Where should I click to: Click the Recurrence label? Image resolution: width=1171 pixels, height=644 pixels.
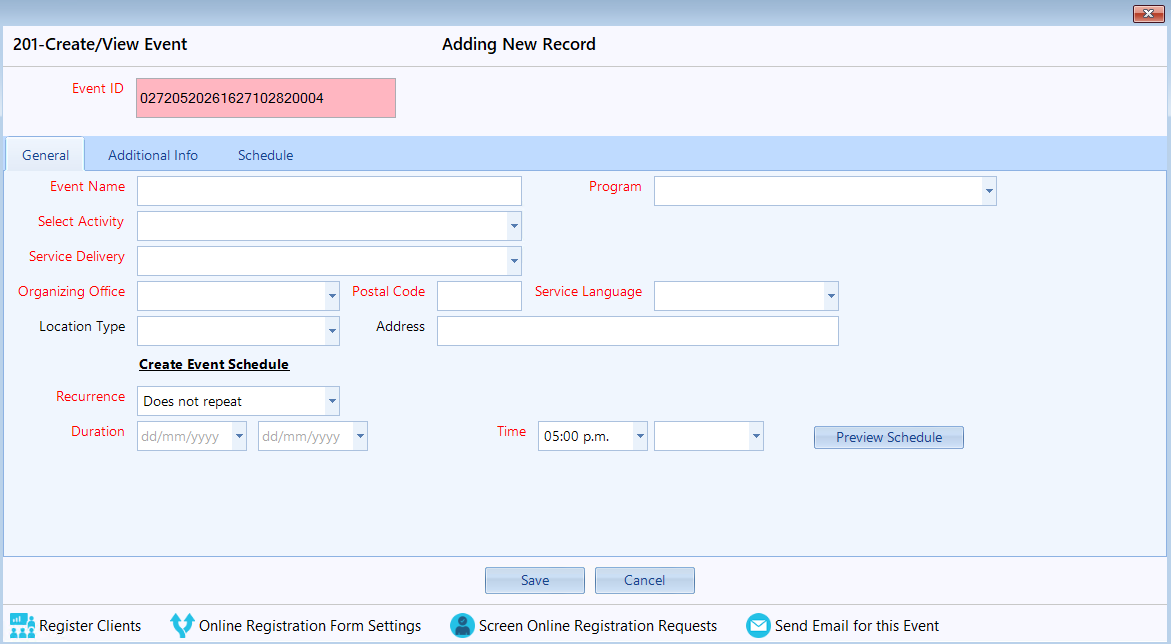tap(90, 397)
